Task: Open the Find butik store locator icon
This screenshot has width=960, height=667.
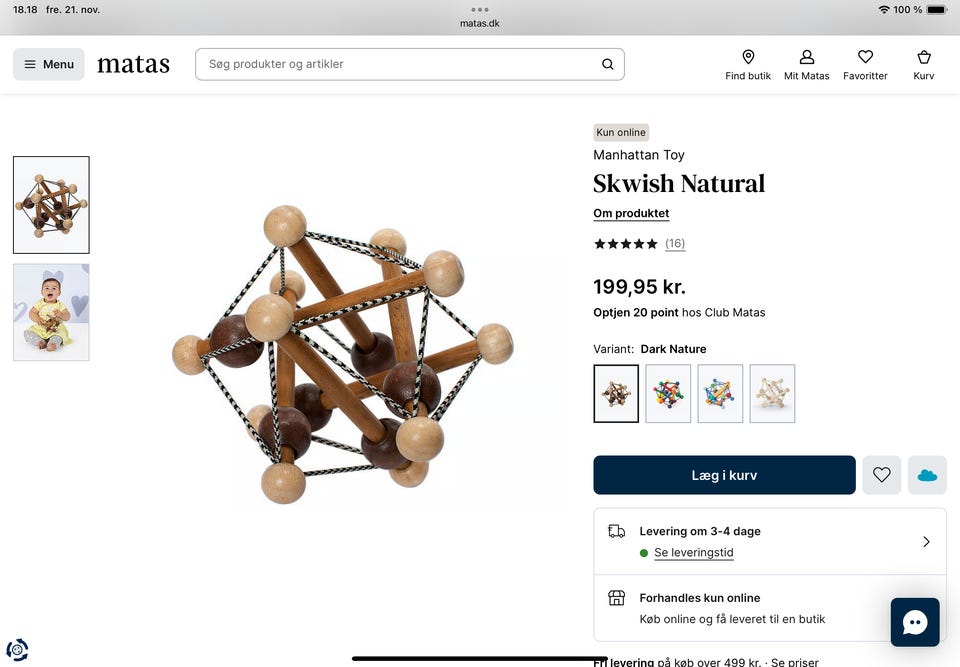Action: tap(748, 58)
